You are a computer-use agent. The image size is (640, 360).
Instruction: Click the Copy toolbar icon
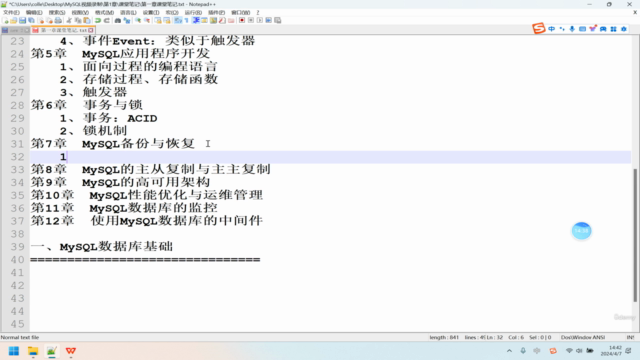tap(78, 20)
